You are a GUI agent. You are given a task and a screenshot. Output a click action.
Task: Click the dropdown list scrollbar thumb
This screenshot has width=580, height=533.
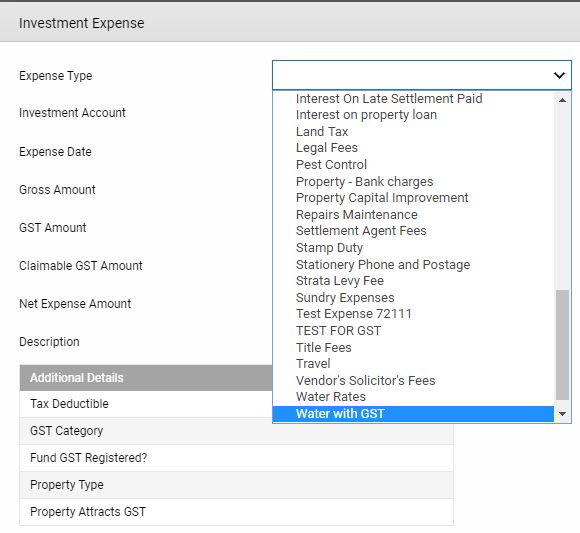562,345
